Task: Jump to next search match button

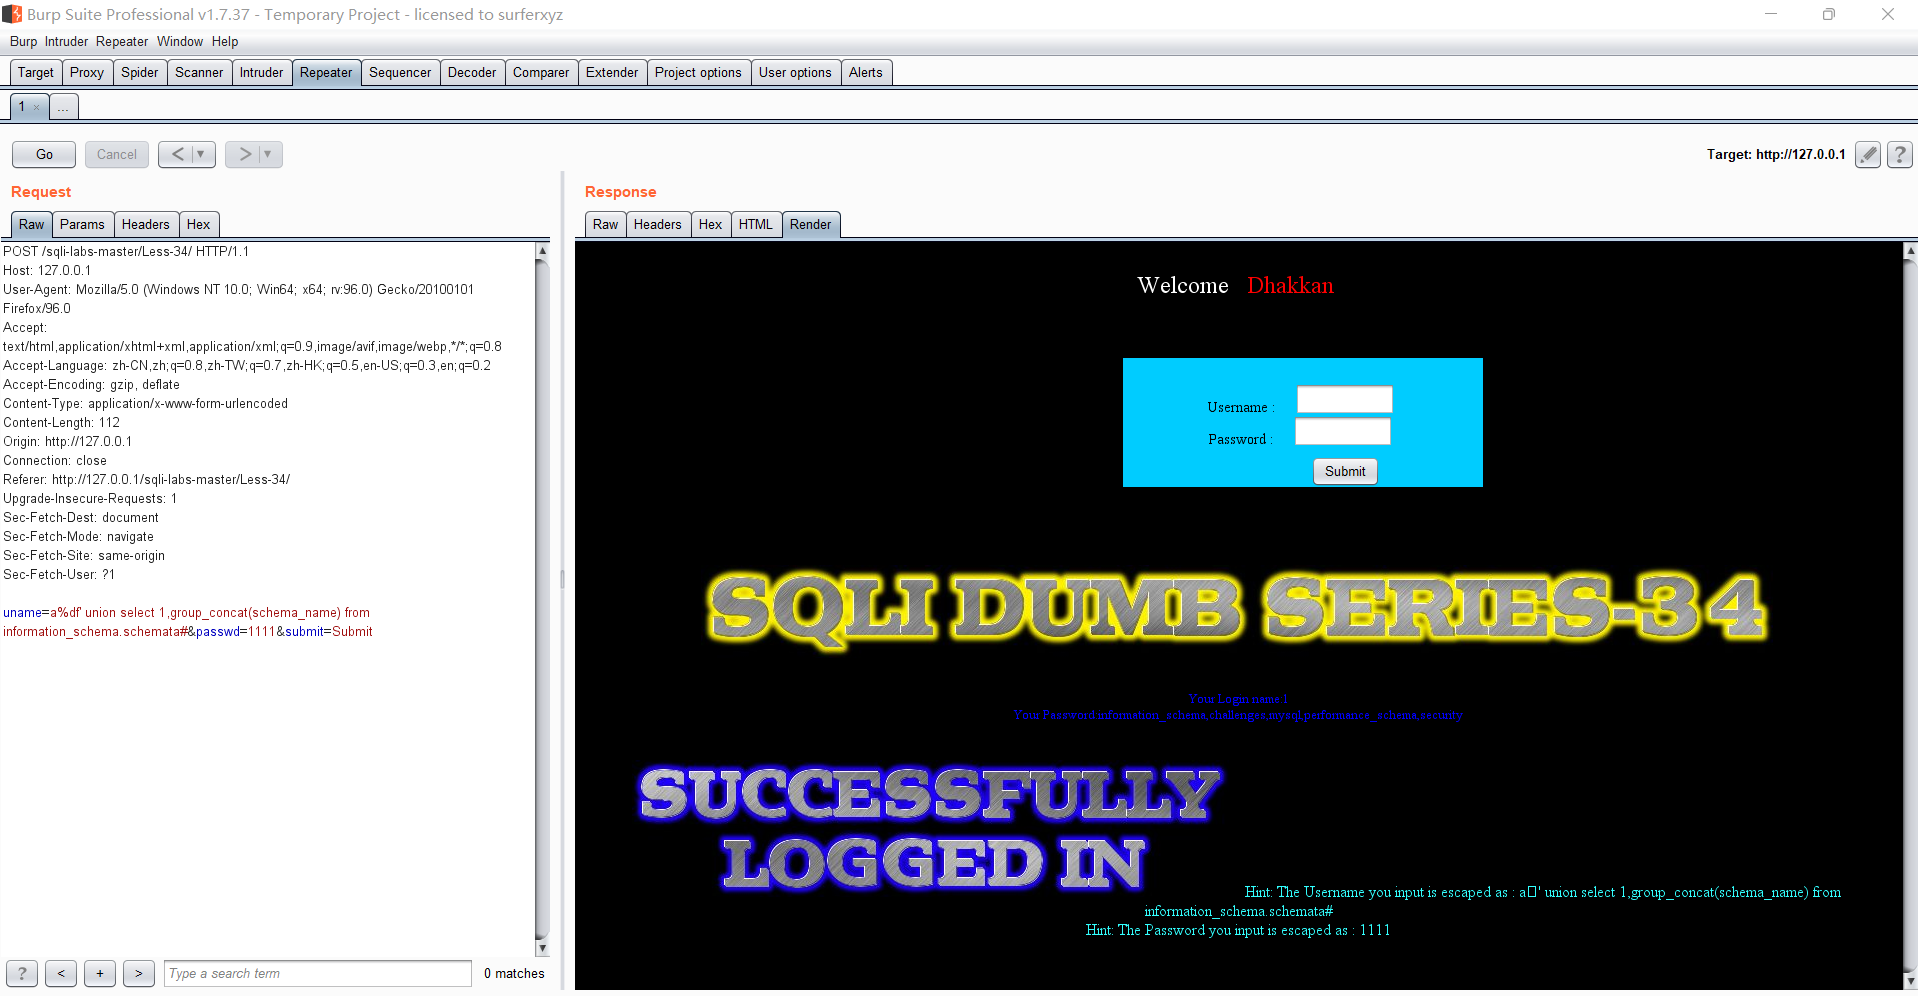Action: coord(139,973)
